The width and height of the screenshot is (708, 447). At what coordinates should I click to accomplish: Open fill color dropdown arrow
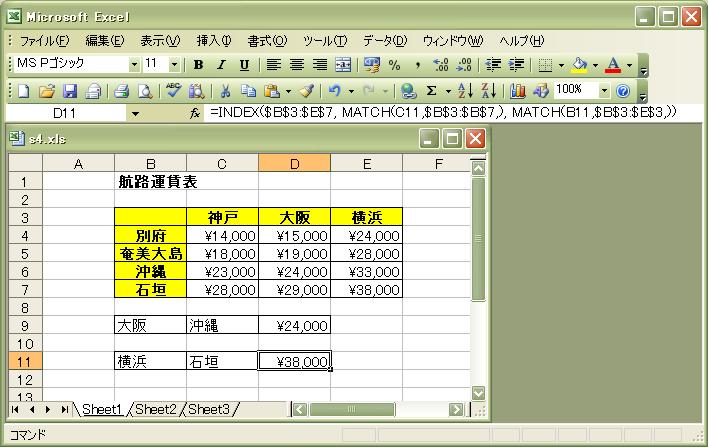coord(596,65)
